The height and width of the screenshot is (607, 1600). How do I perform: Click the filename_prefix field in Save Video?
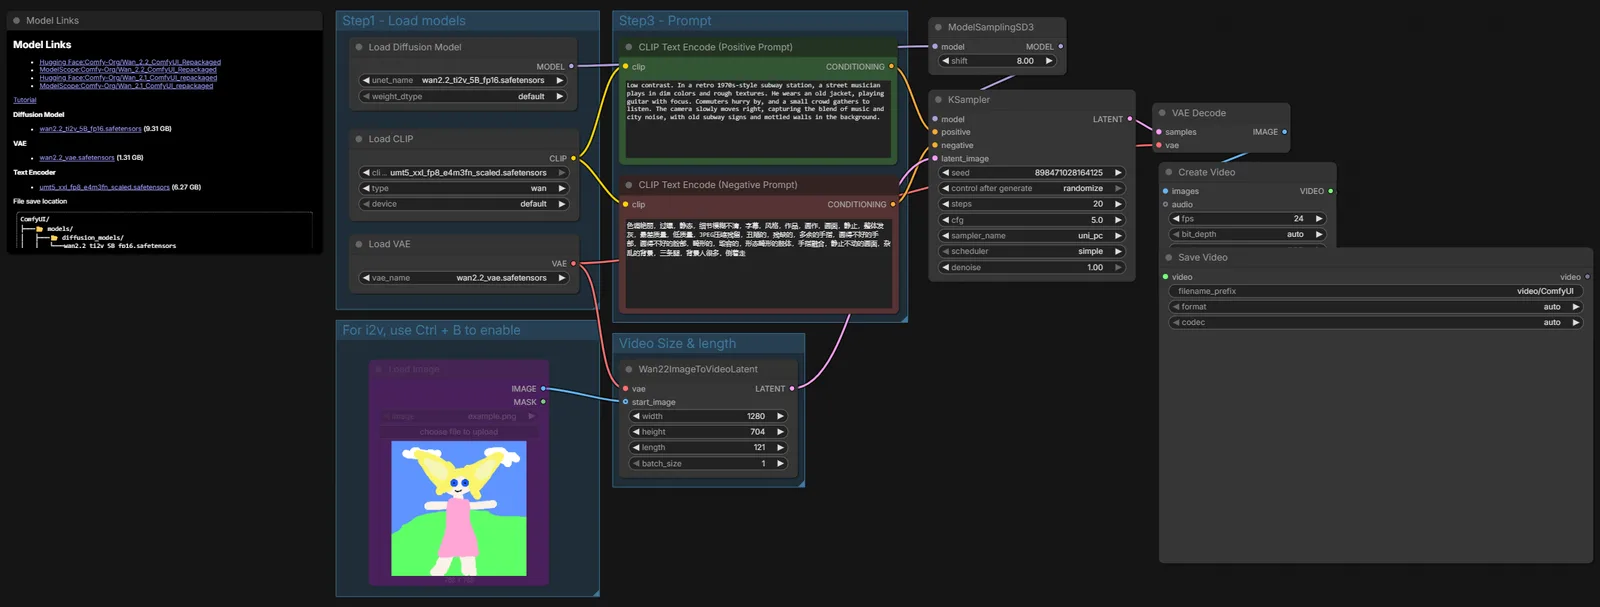pyautogui.click(x=1376, y=291)
